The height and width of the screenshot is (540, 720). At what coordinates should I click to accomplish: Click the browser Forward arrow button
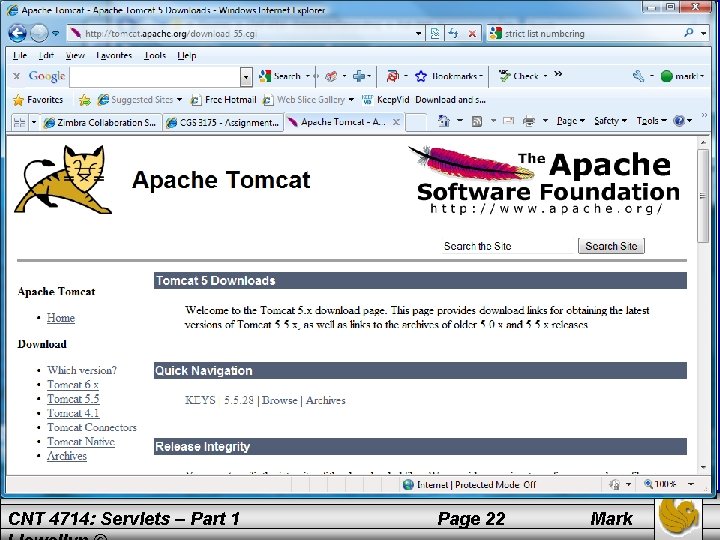click(39, 33)
